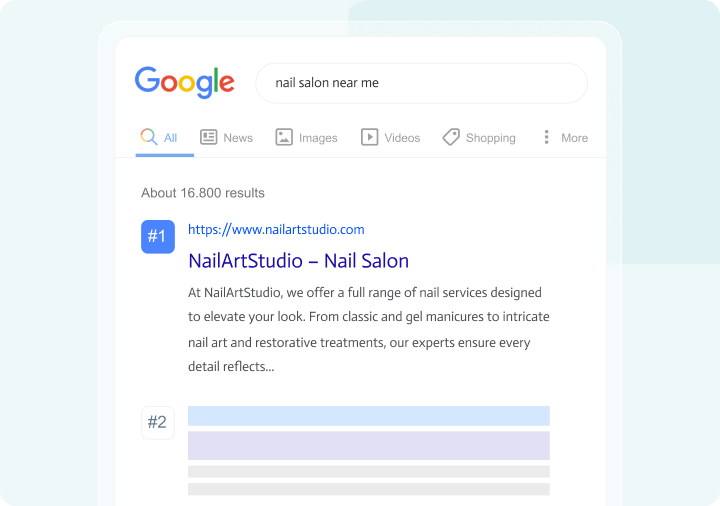Image resolution: width=720 pixels, height=506 pixels.
Task: Click the #1 rank badge
Action: point(158,236)
